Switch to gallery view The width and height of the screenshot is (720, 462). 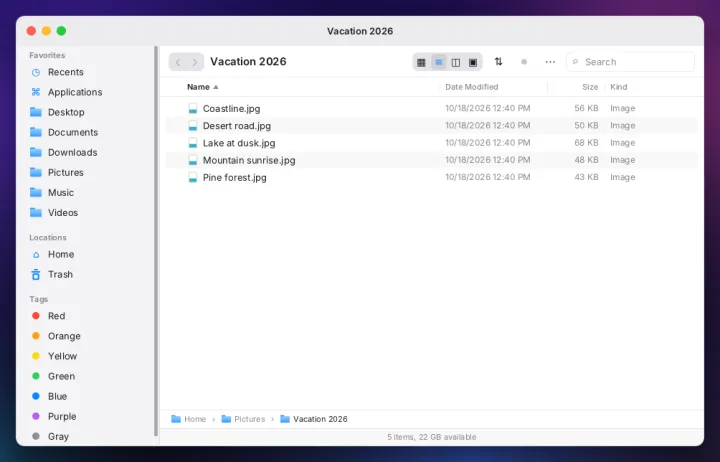coord(473,62)
